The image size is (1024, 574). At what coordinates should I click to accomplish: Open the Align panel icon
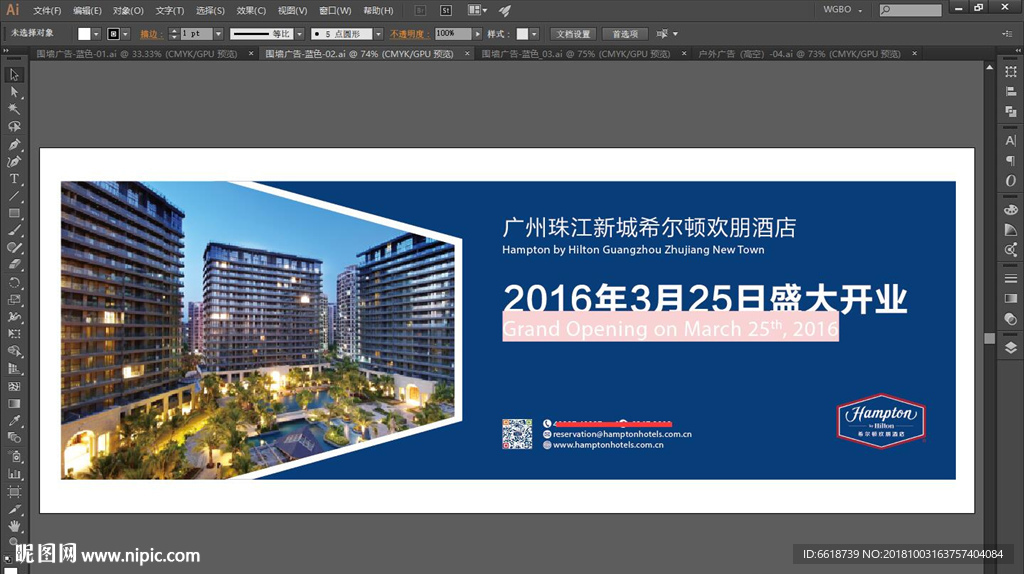(1010, 92)
